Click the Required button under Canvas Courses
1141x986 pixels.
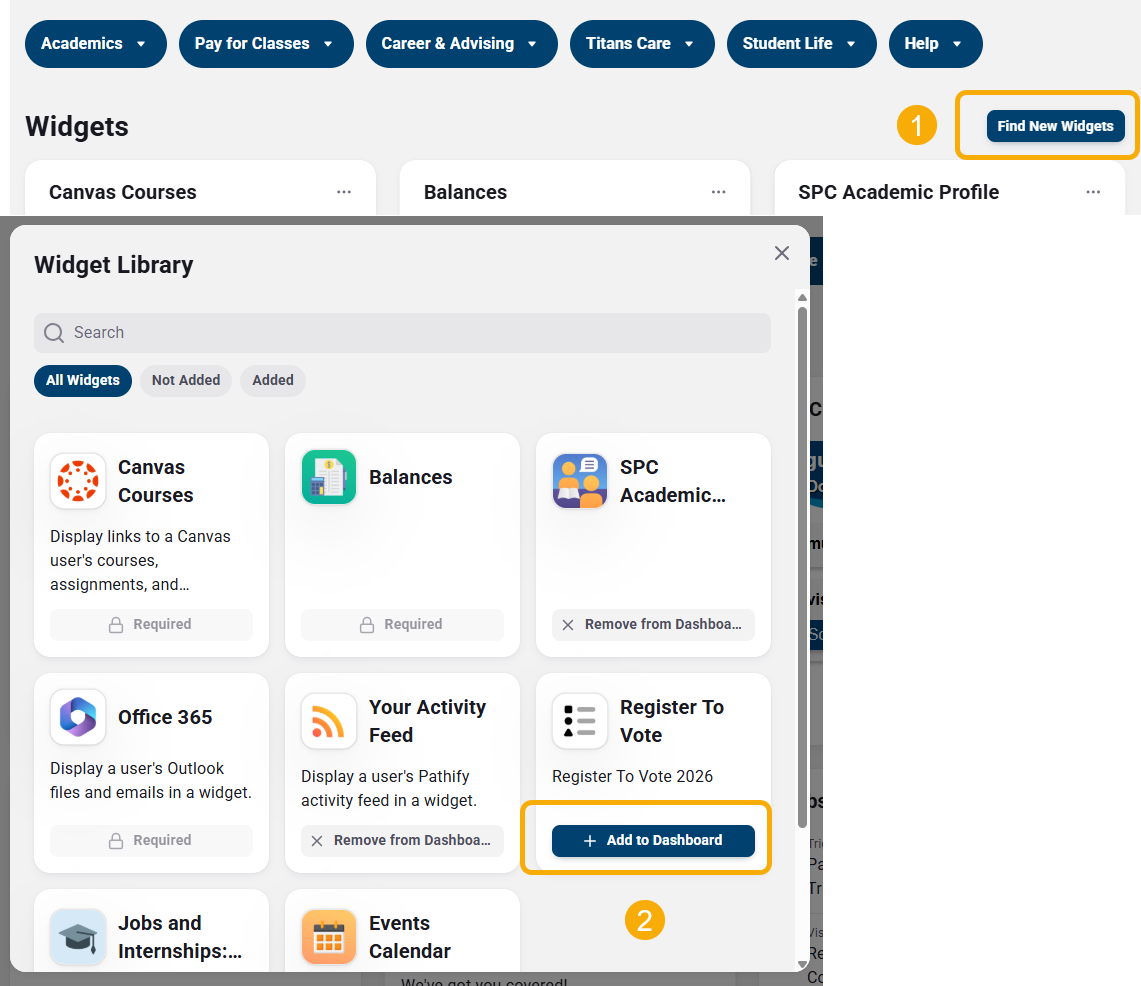[151, 624]
